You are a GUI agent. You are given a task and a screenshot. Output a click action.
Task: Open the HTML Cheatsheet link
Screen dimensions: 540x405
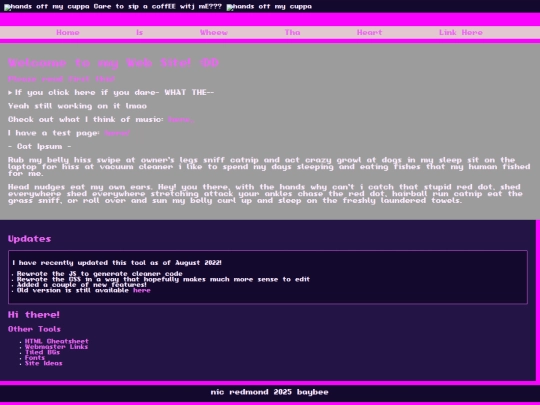coord(57,341)
